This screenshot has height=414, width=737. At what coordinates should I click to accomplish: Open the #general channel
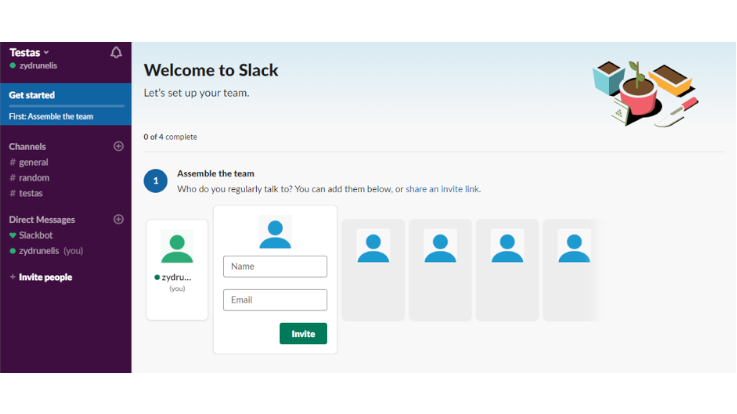tap(33, 162)
